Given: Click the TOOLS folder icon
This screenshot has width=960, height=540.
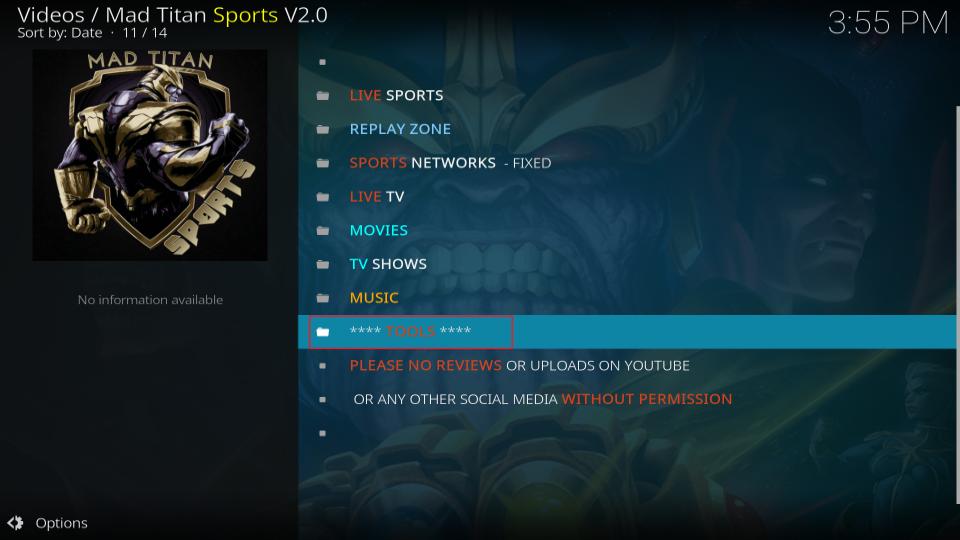Looking at the screenshot, I should tap(323, 332).
